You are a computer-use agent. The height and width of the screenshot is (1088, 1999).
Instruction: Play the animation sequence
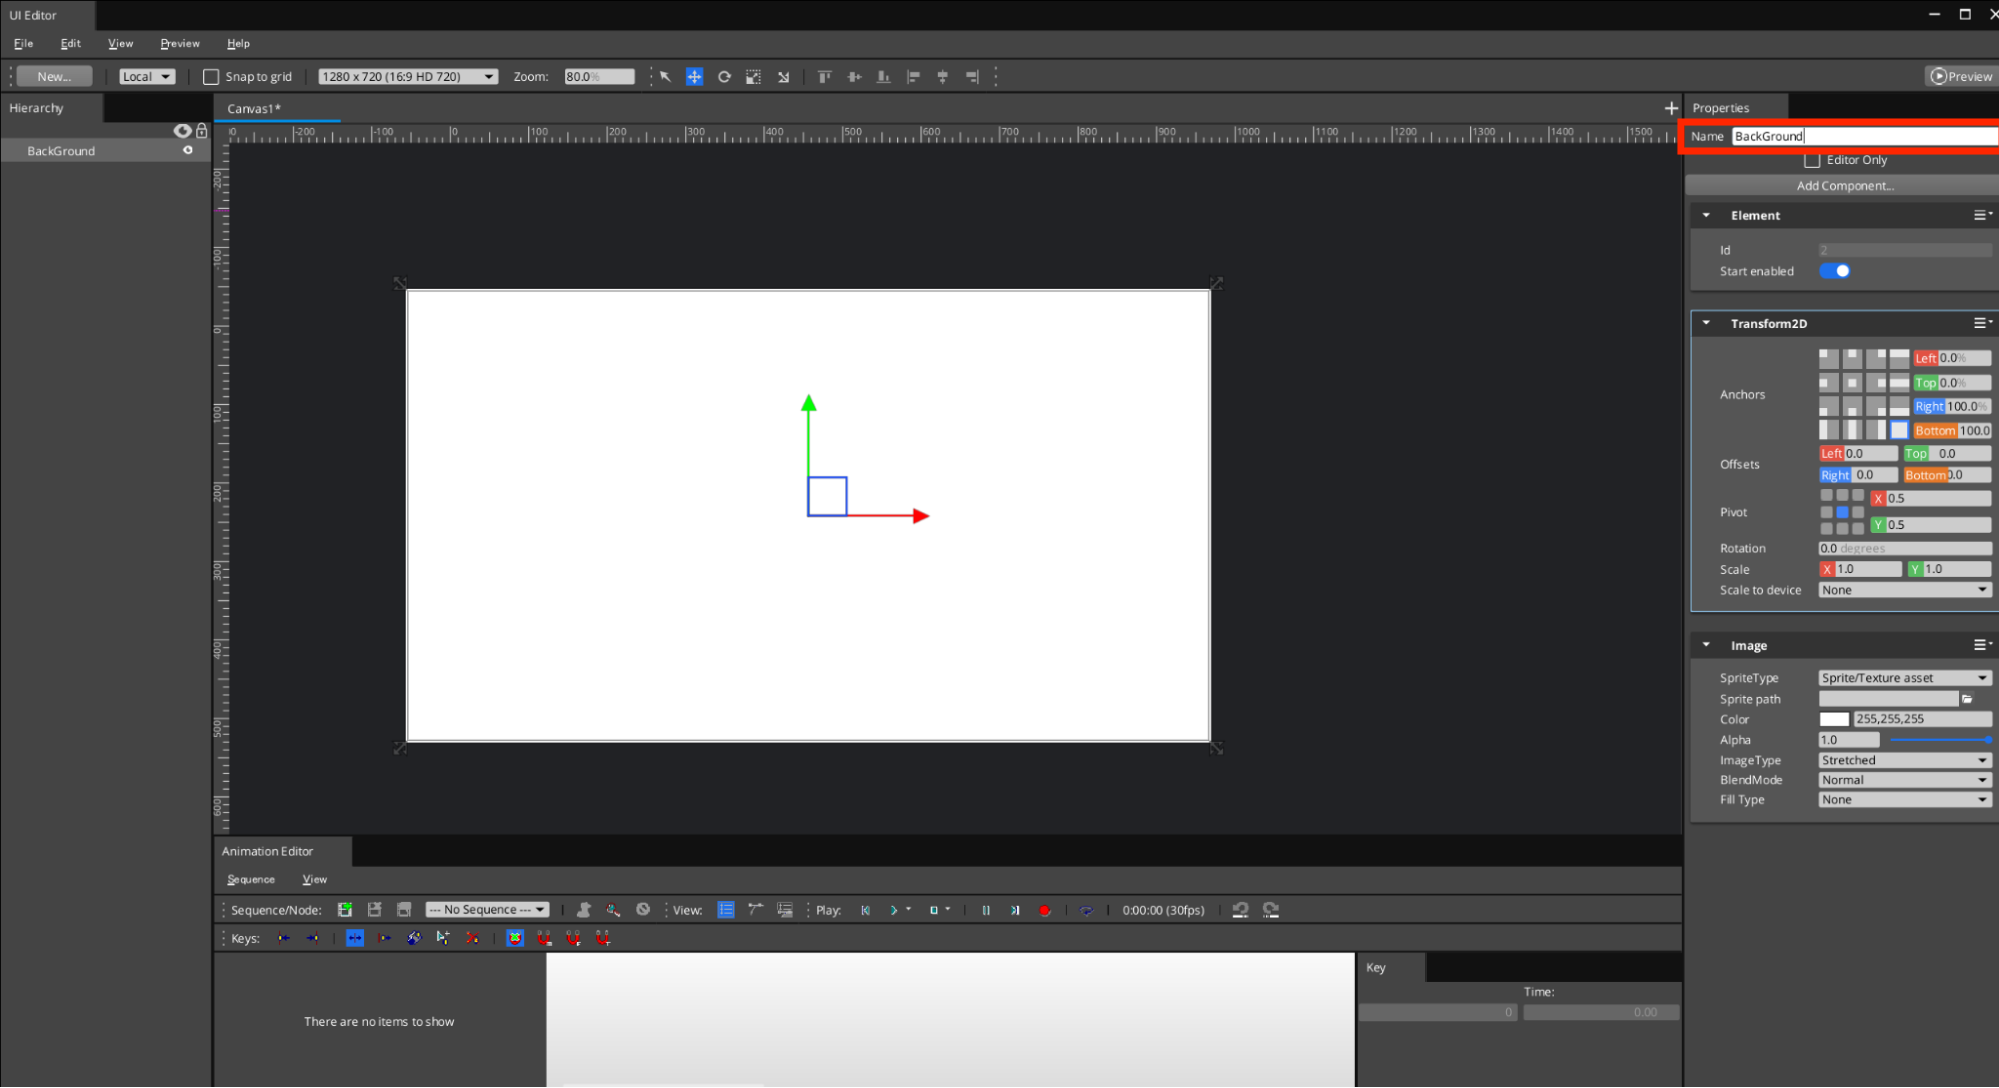[894, 909]
